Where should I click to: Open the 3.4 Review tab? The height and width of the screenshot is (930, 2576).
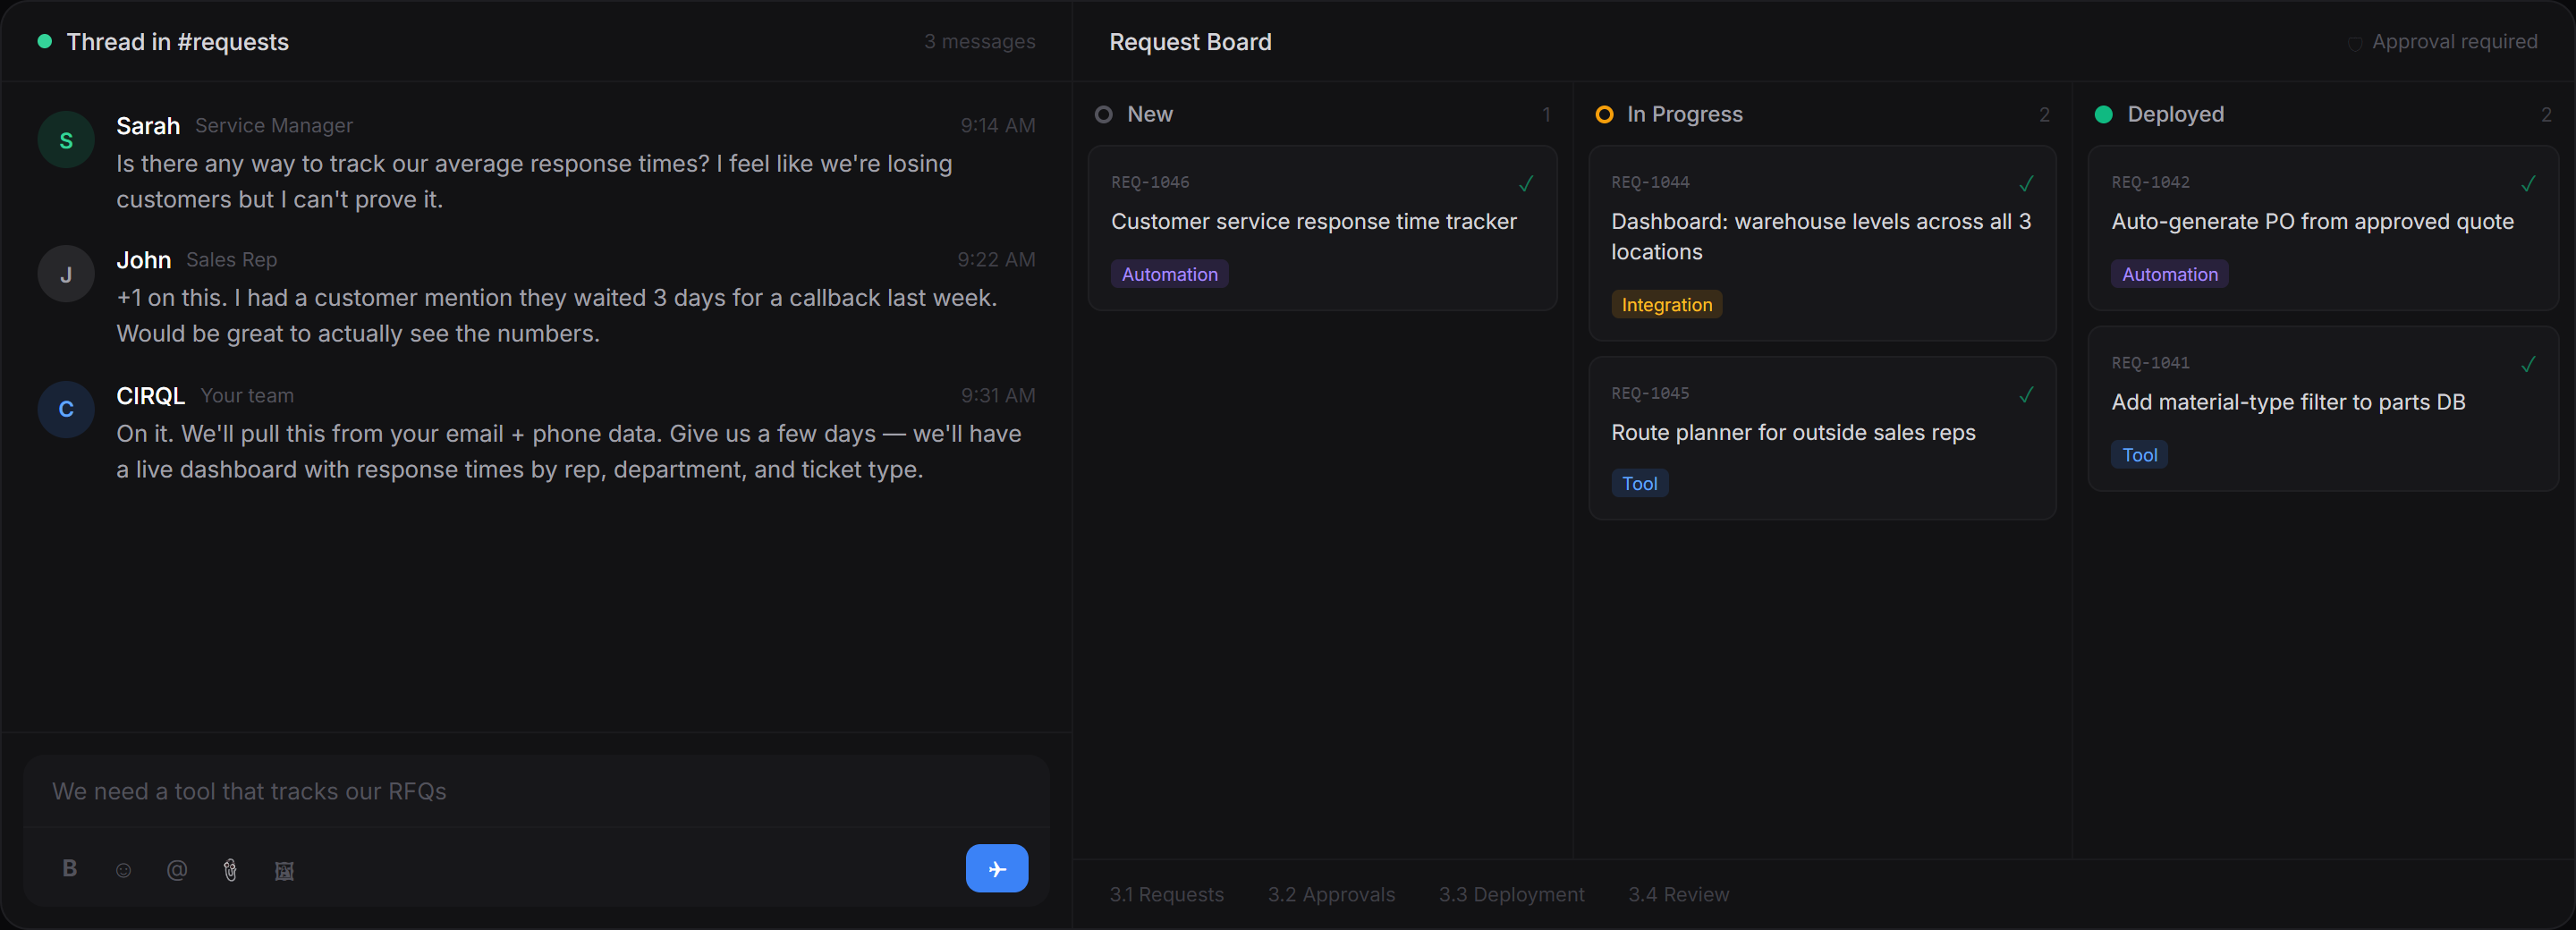coord(1678,895)
